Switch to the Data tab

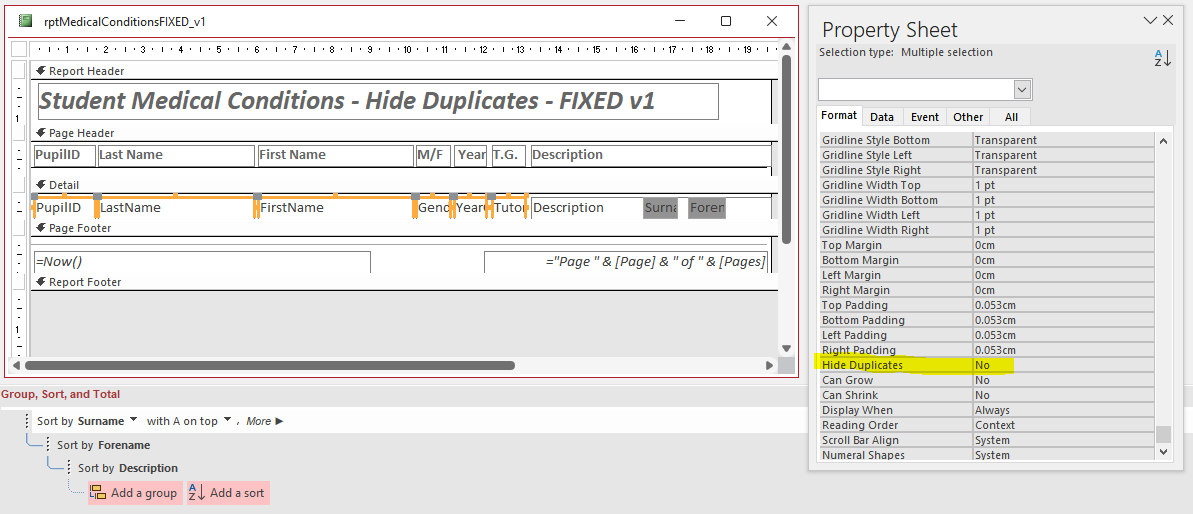[x=882, y=117]
